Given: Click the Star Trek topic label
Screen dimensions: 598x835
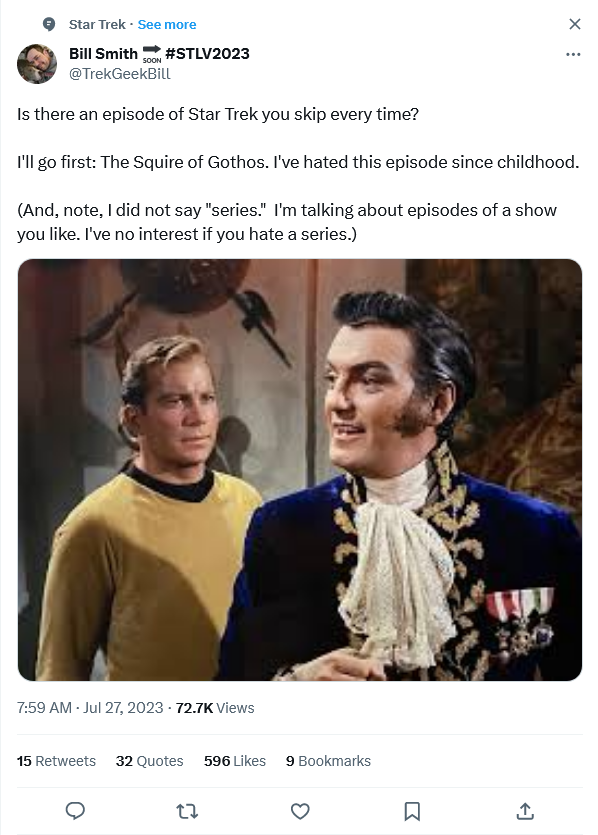Looking at the screenshot, I should point(97,24).
